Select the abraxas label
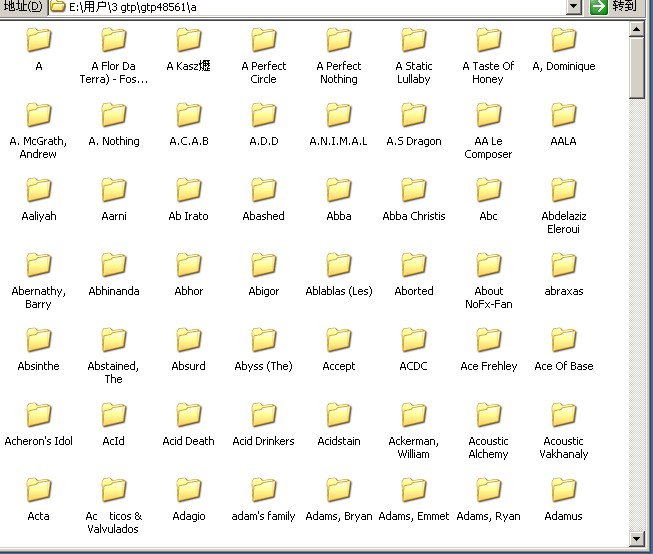Image resolution: width=653 pixels, height=554 pixels. point(563,291)
